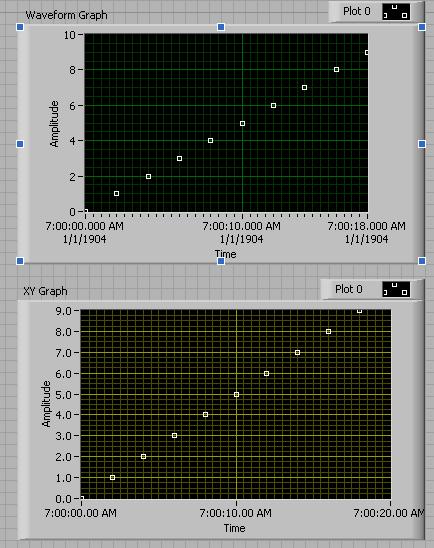Click the XY Graph Y-axis value 5.0
434x548 pixels.
(63, 395)
